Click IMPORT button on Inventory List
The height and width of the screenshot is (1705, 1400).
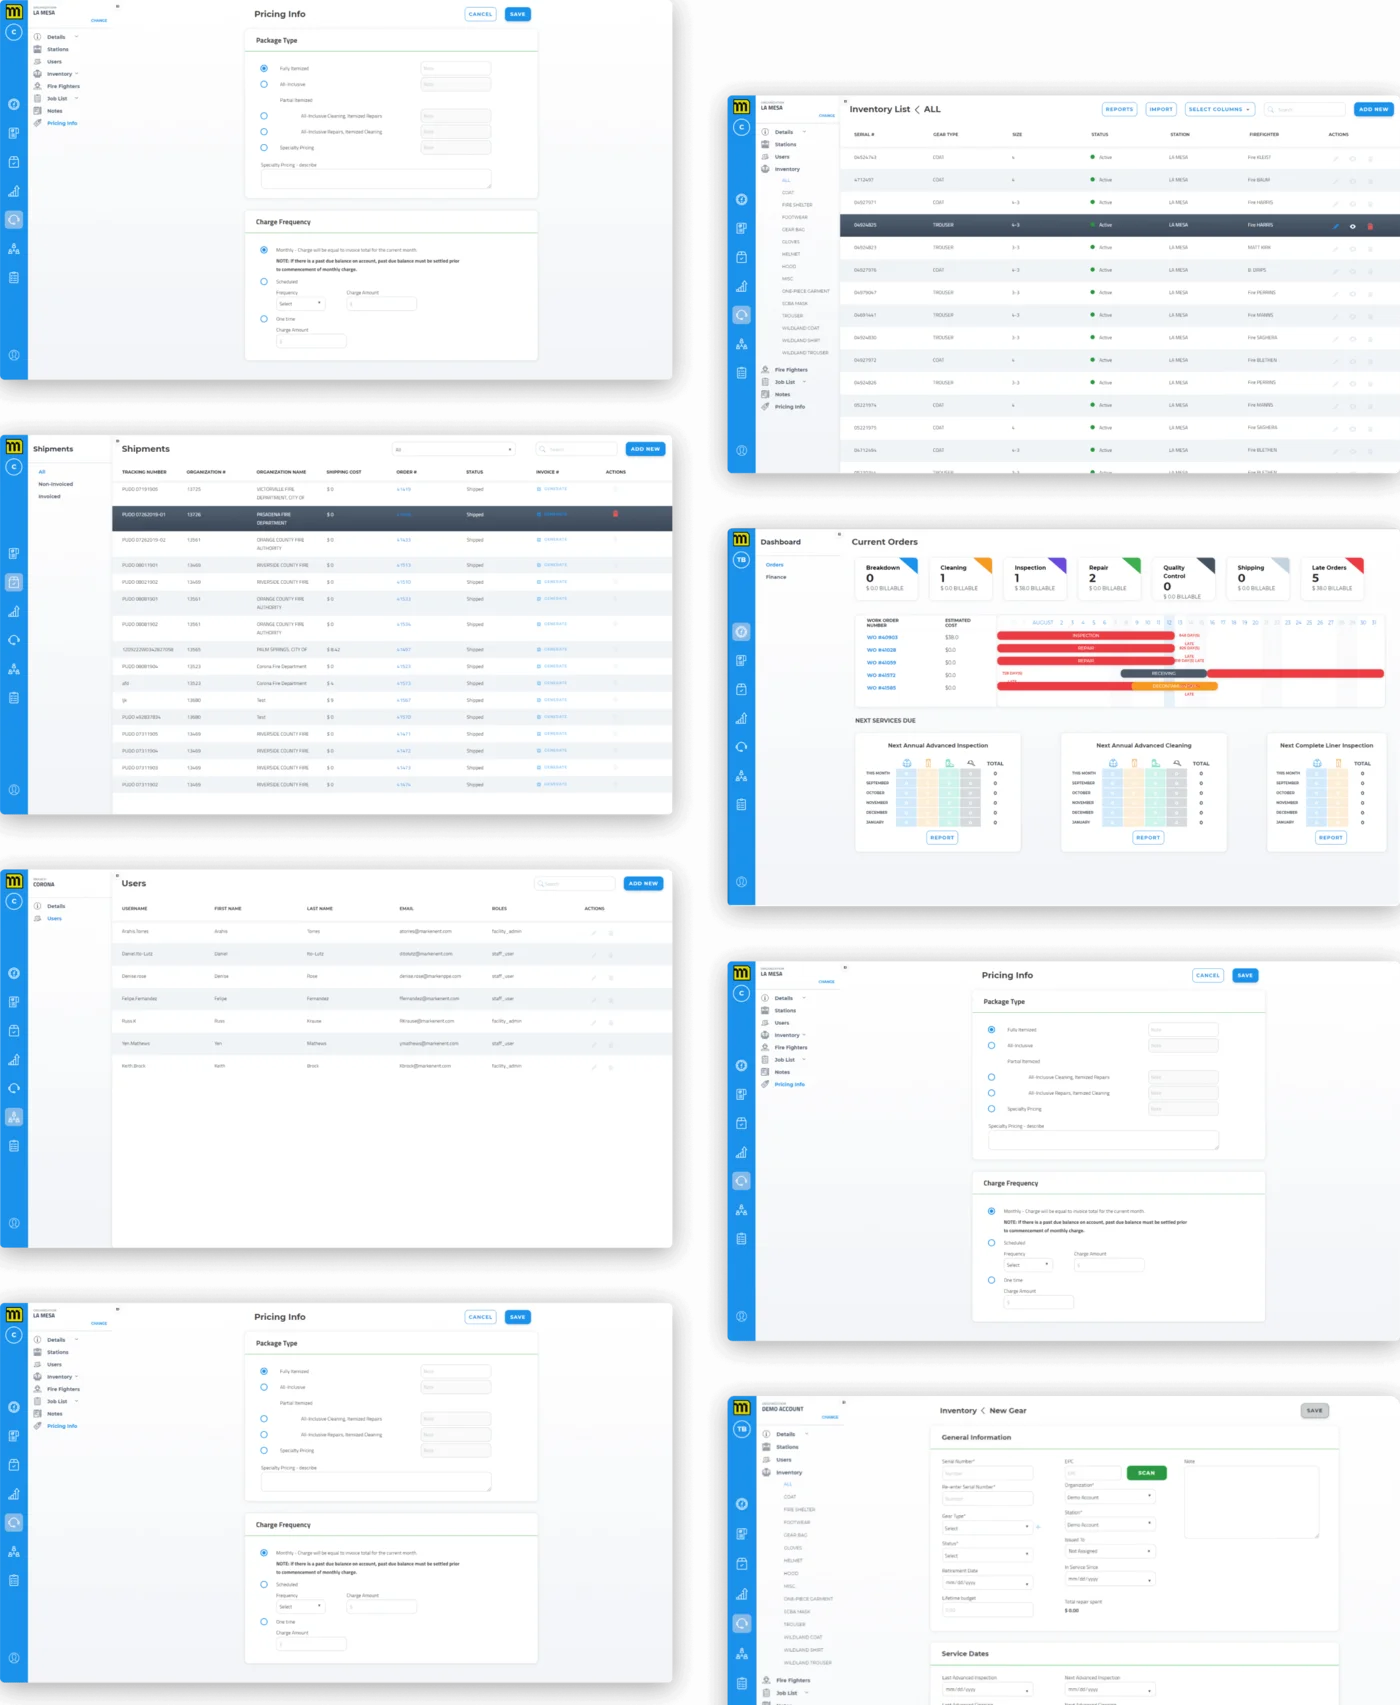[1161, 109]
